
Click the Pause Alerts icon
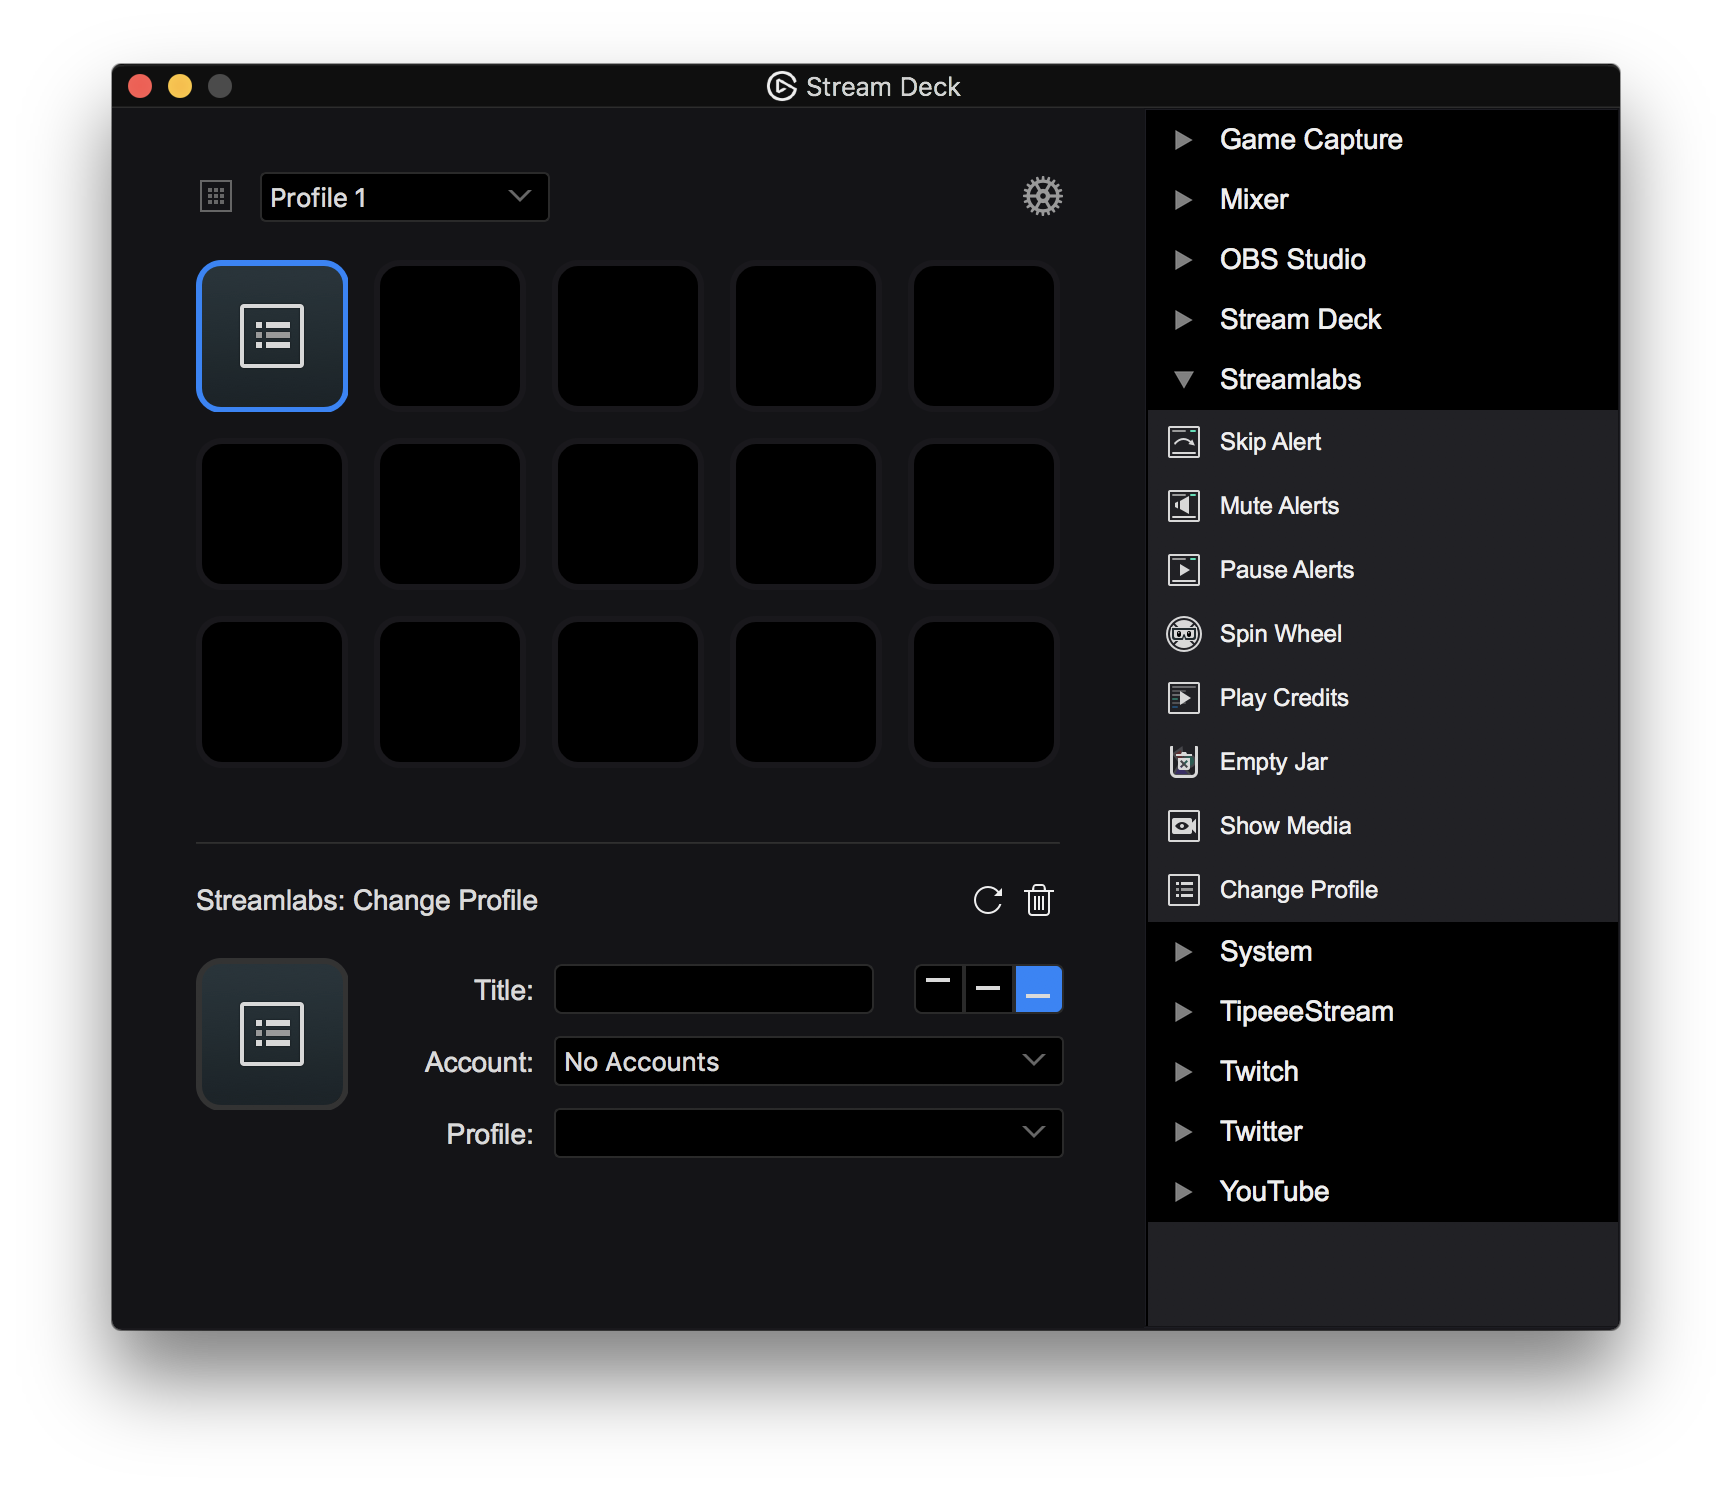[x=1184, y=569]
